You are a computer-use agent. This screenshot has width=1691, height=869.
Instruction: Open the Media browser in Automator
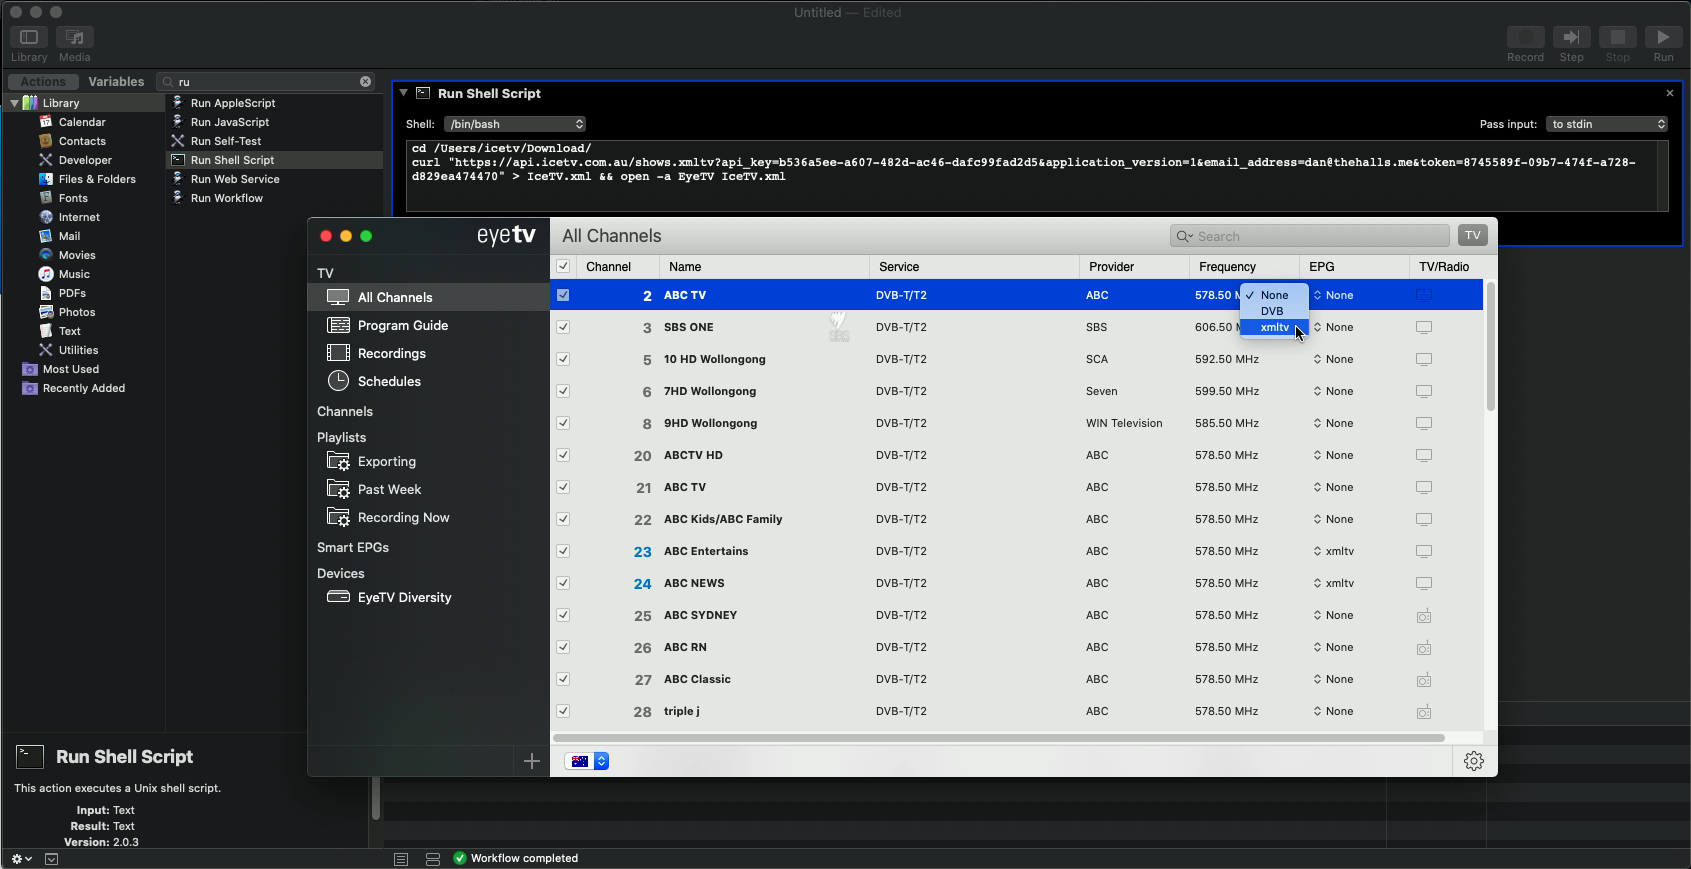(x=75, y=37)
